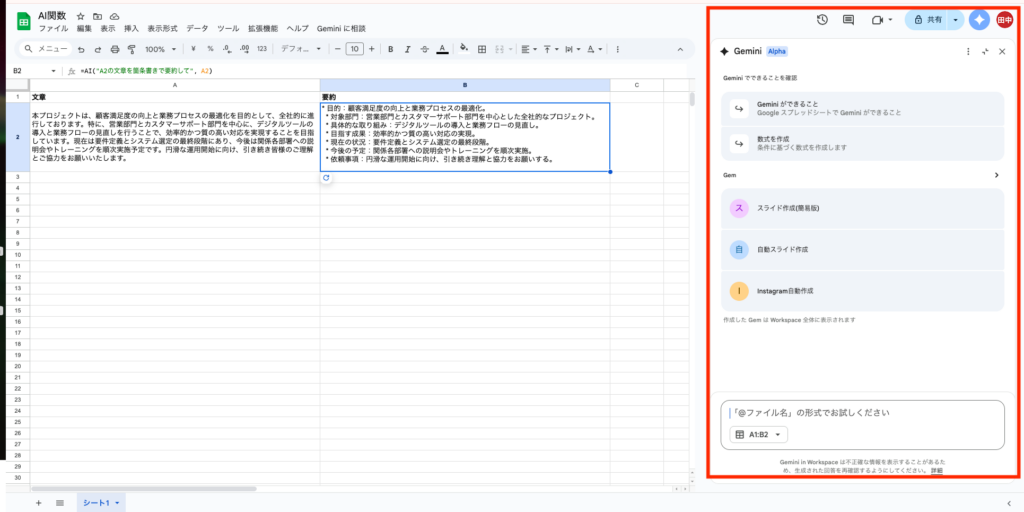The height and width of the screenshot is (512, 1024).
Task: Open version history clock icon
Action: pyautogui.click(x=822, y=19)
